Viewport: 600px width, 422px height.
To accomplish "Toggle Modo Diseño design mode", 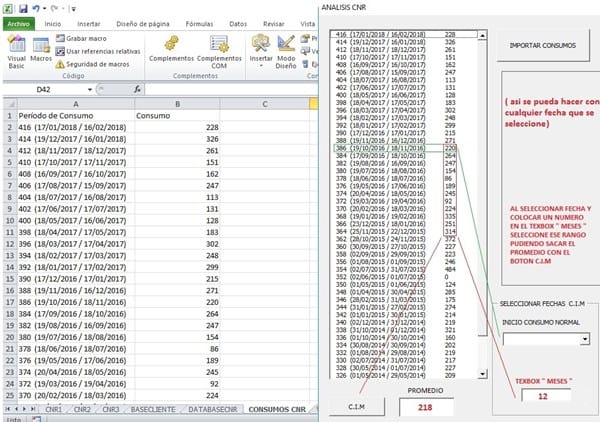I will pyautogui.click(x=285, y=51).
